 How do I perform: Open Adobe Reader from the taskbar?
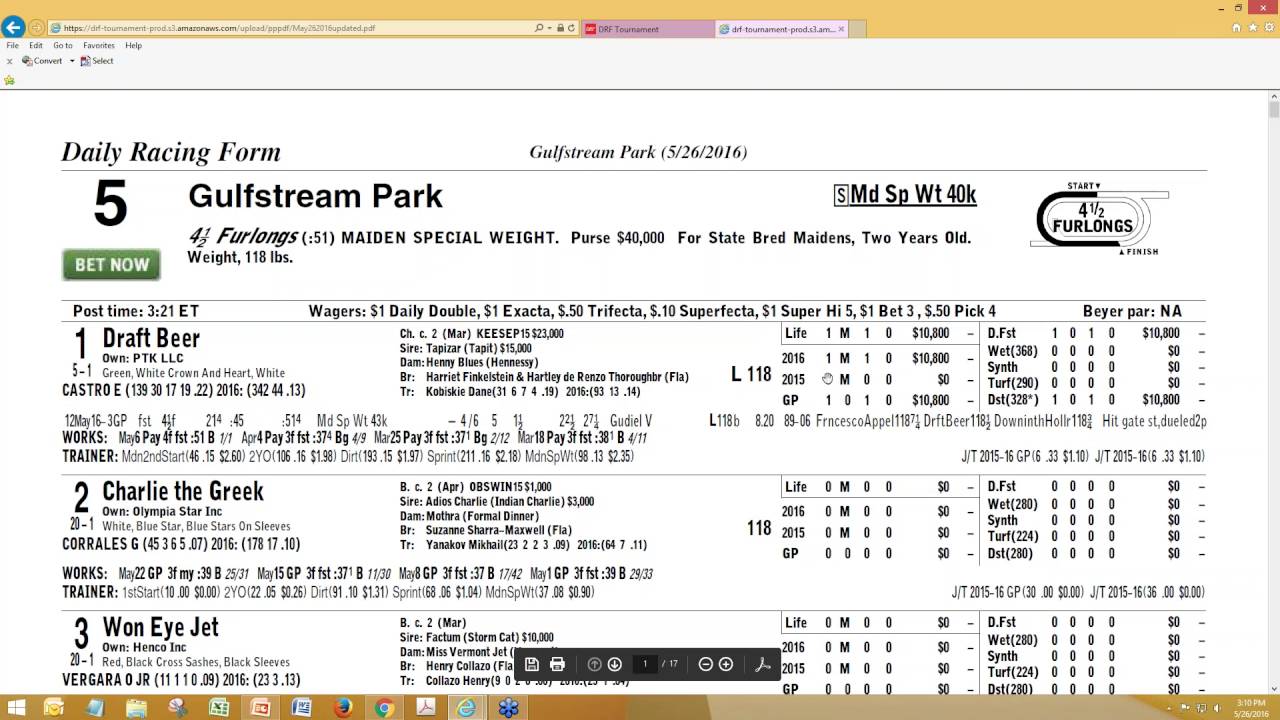pos(425,708)
